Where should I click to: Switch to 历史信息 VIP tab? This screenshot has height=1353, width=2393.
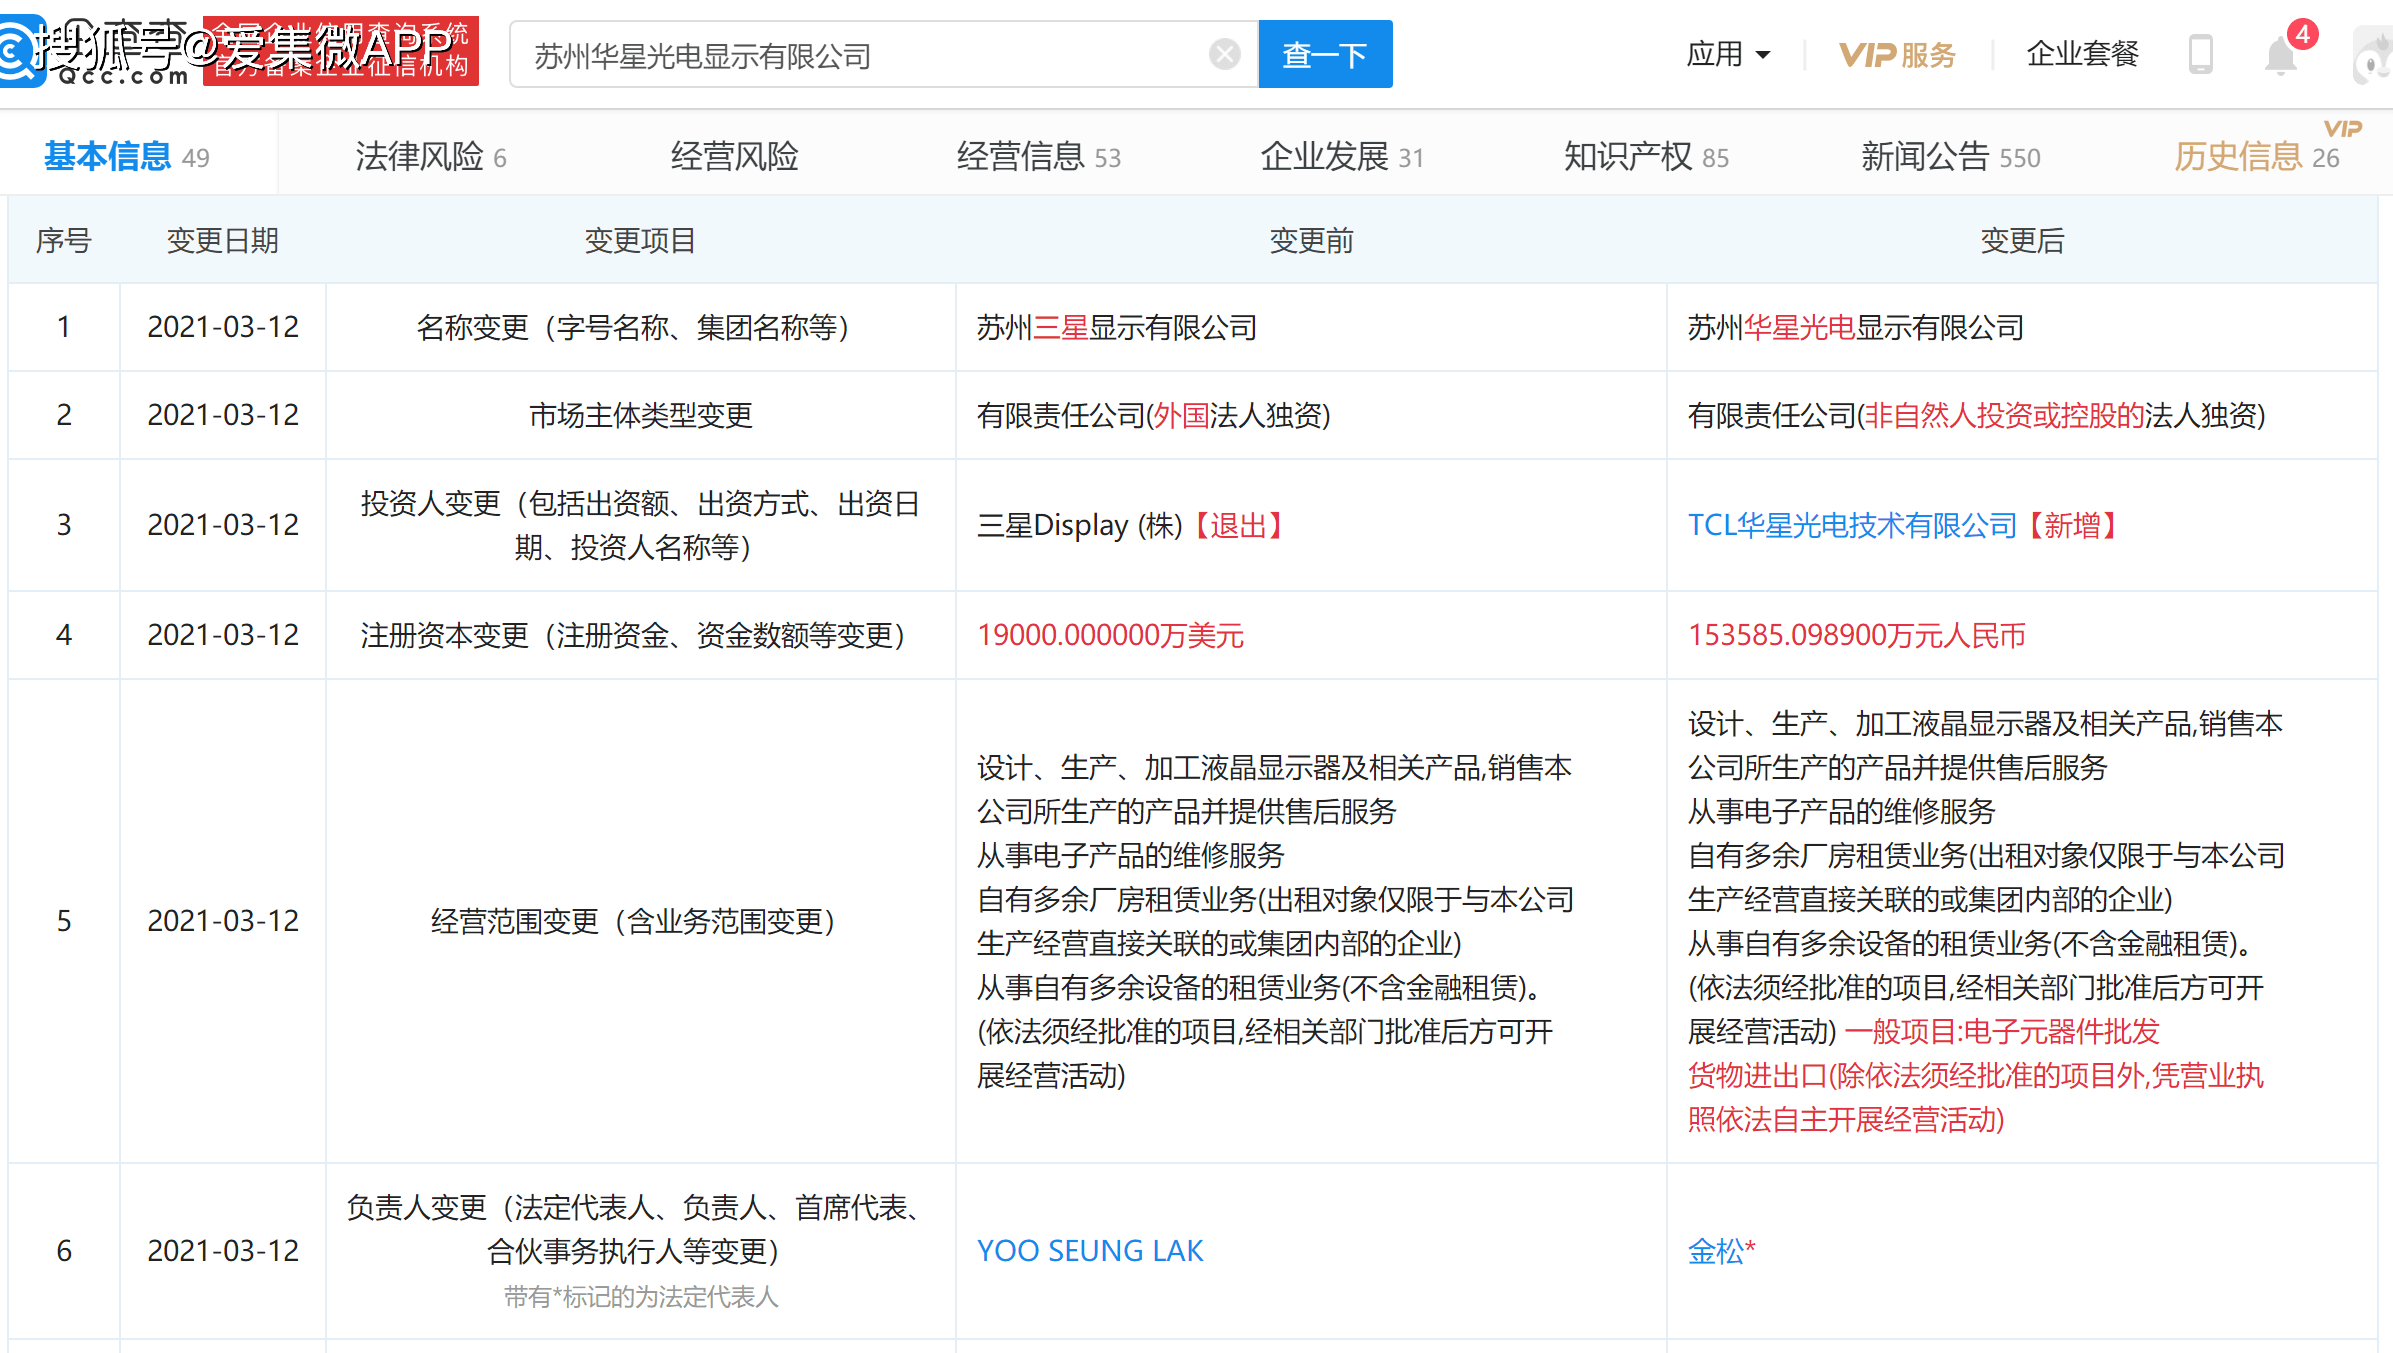pos(2257,157)
